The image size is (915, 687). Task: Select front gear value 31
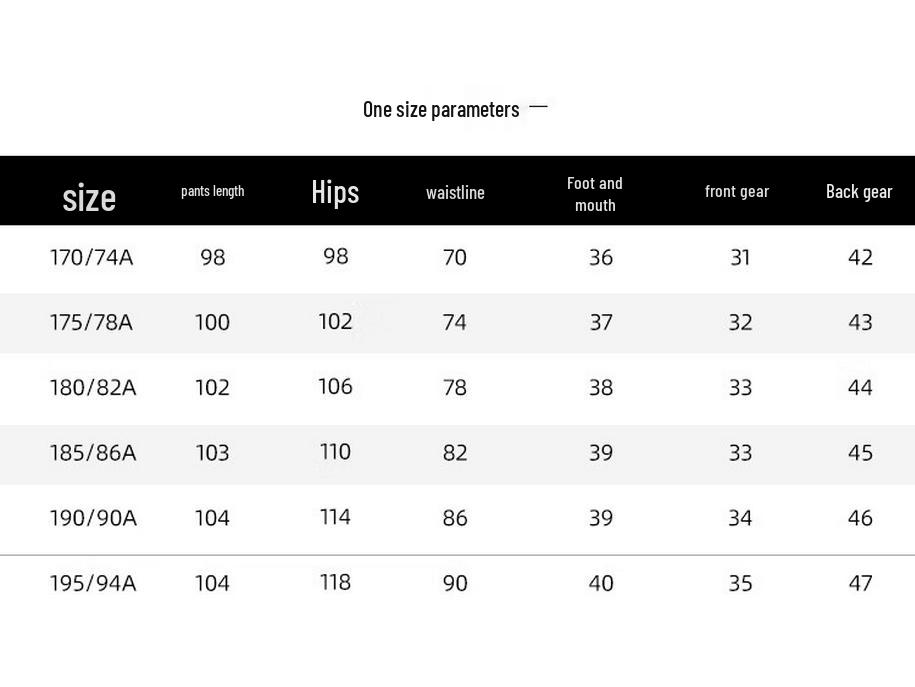(740, 258)
